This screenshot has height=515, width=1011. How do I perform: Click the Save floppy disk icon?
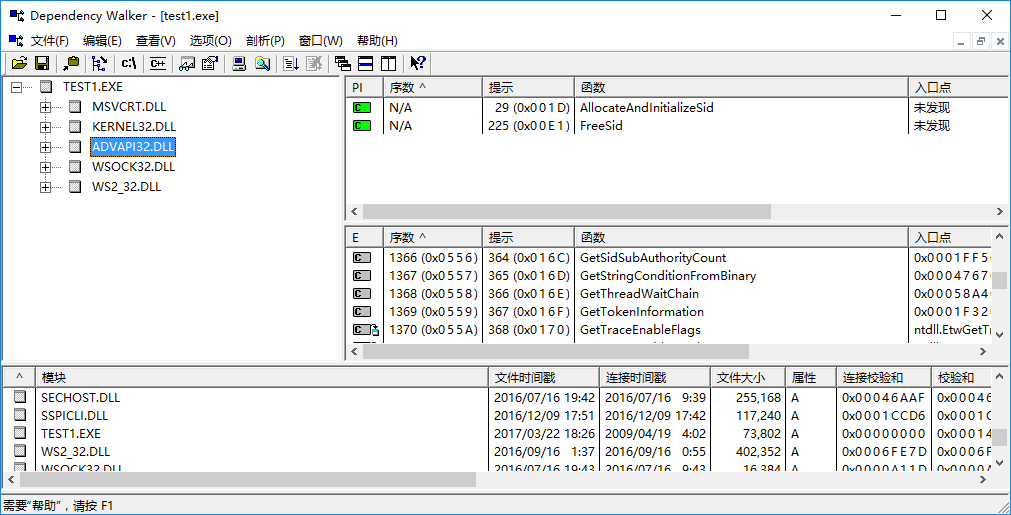[x=42, y=63]
